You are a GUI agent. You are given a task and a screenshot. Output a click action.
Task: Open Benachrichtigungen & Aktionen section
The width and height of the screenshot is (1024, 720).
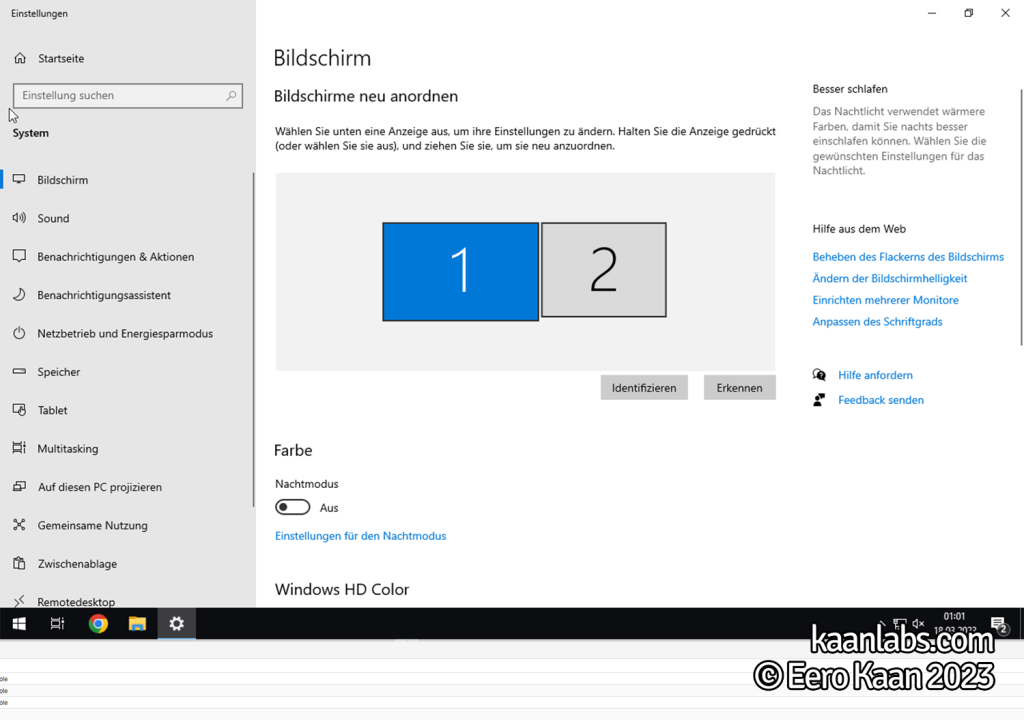point(116,257)
